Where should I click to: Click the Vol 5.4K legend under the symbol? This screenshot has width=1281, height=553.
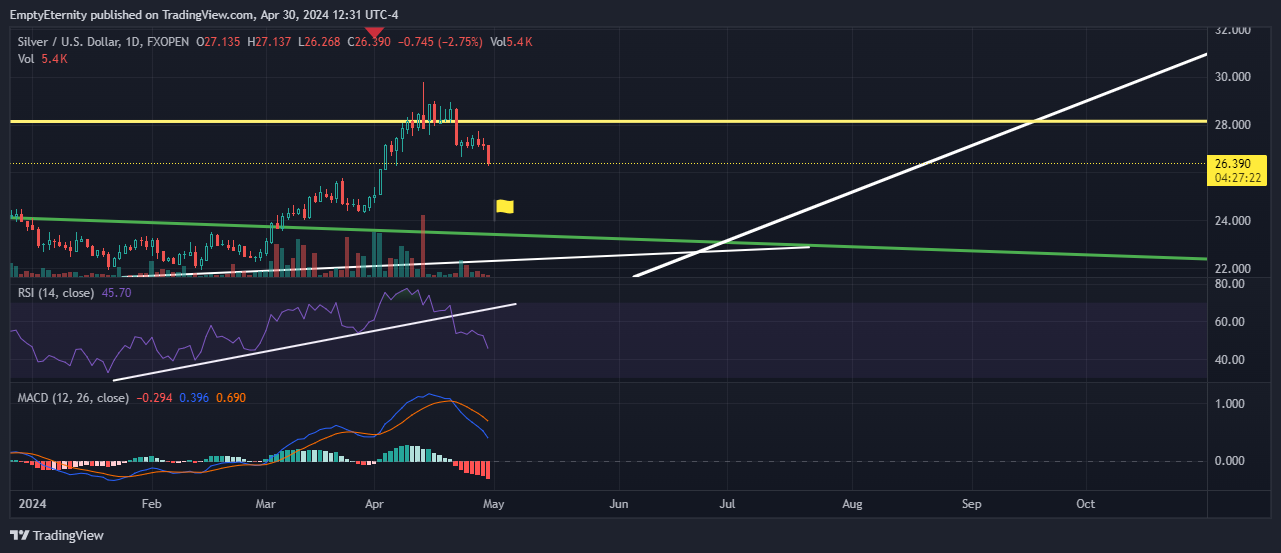(x=43, y=60)
